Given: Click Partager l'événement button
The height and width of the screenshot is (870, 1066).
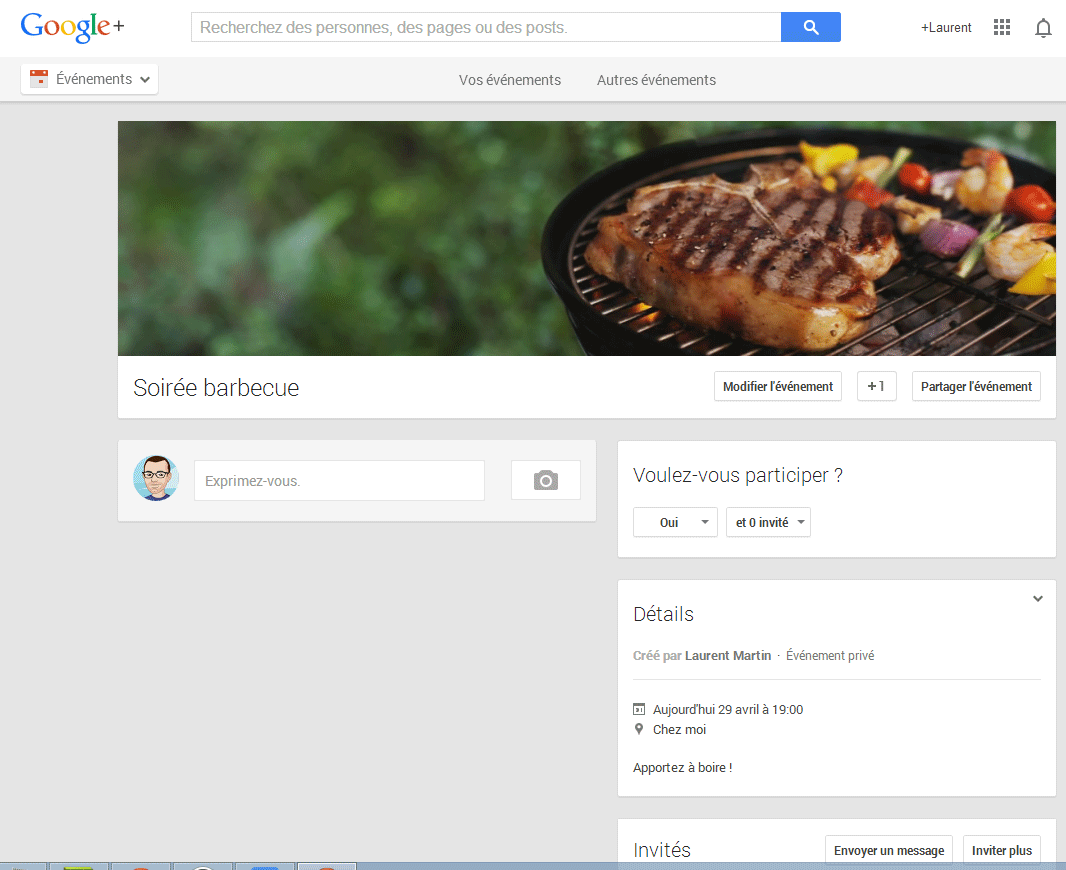Looking at the screenshot, I should (976, 386).
